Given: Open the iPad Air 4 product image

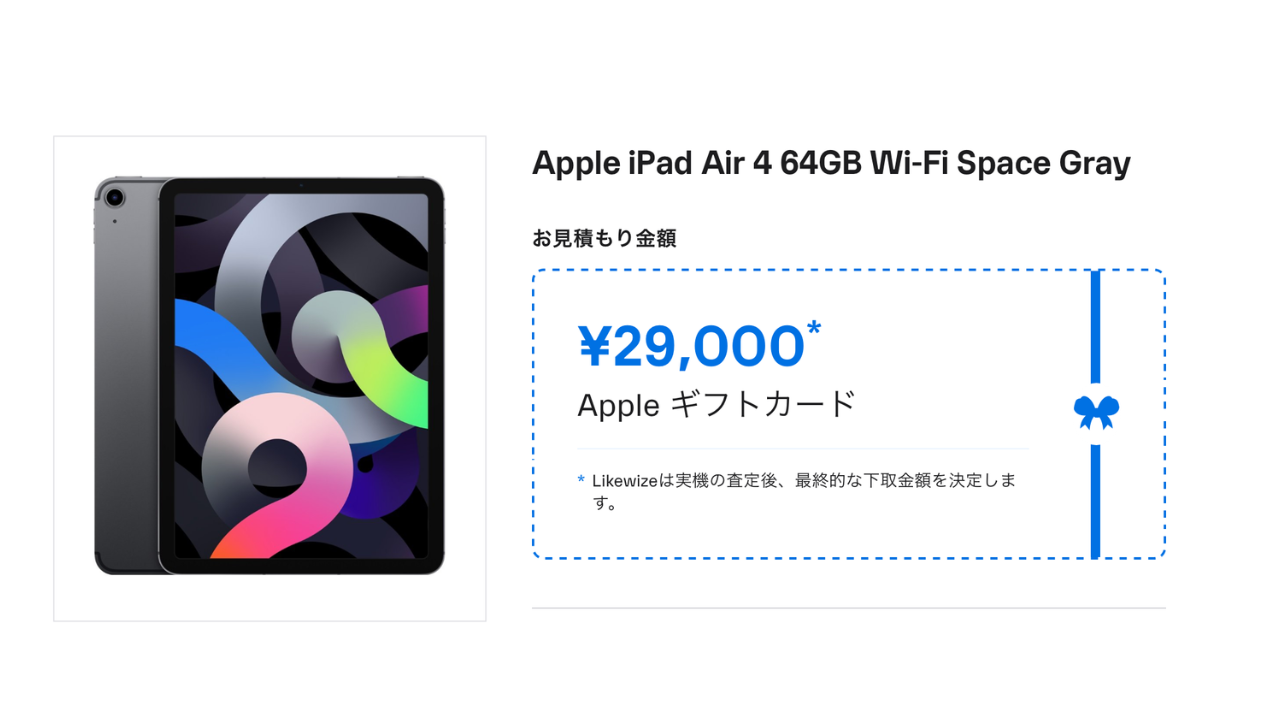Looking at the screenshot, I should (x=270, y=378).
